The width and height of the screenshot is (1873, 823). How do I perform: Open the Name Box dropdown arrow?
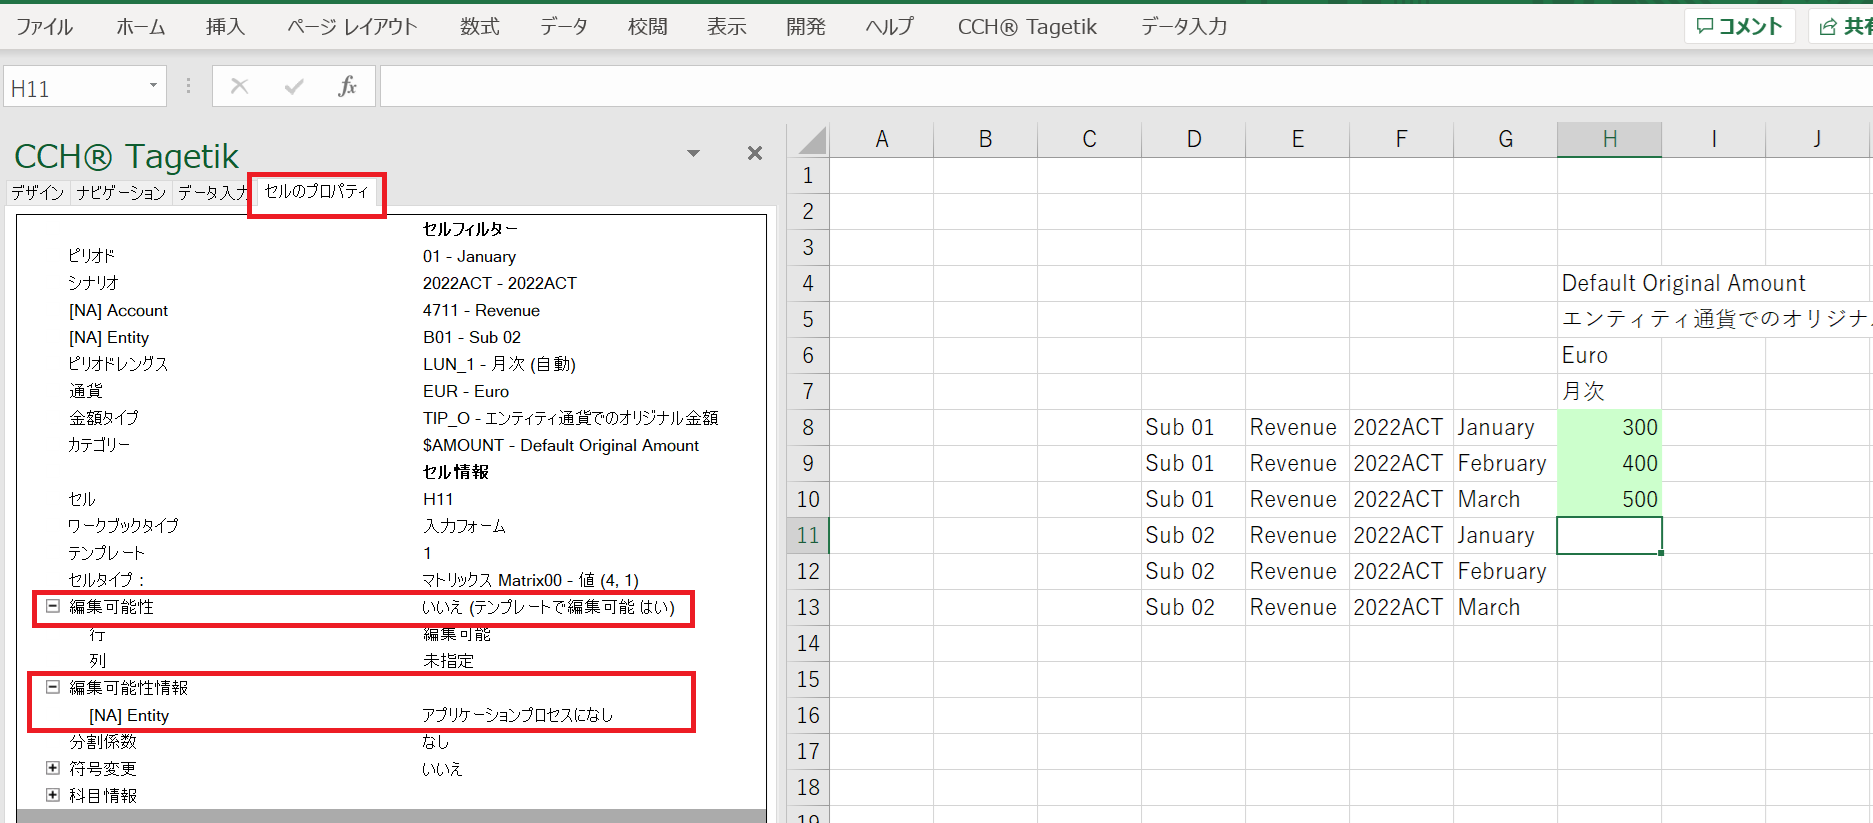[153, 86]
